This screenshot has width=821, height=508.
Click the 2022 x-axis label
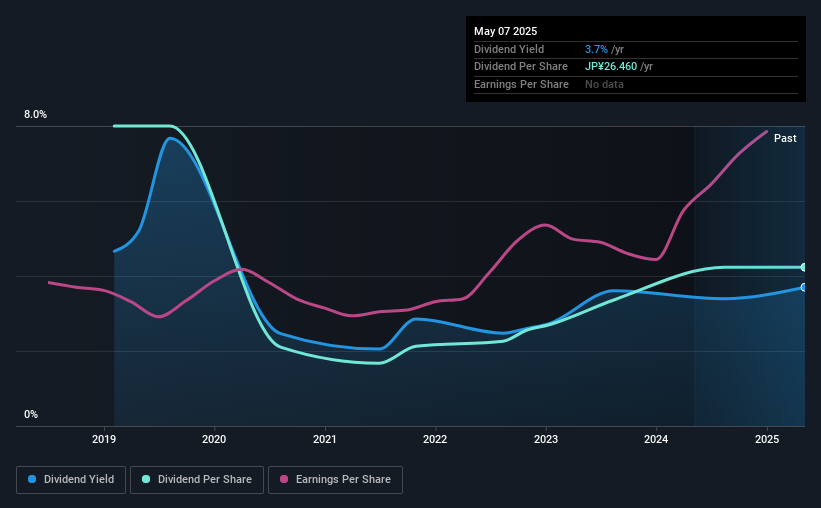pos(435,439)
